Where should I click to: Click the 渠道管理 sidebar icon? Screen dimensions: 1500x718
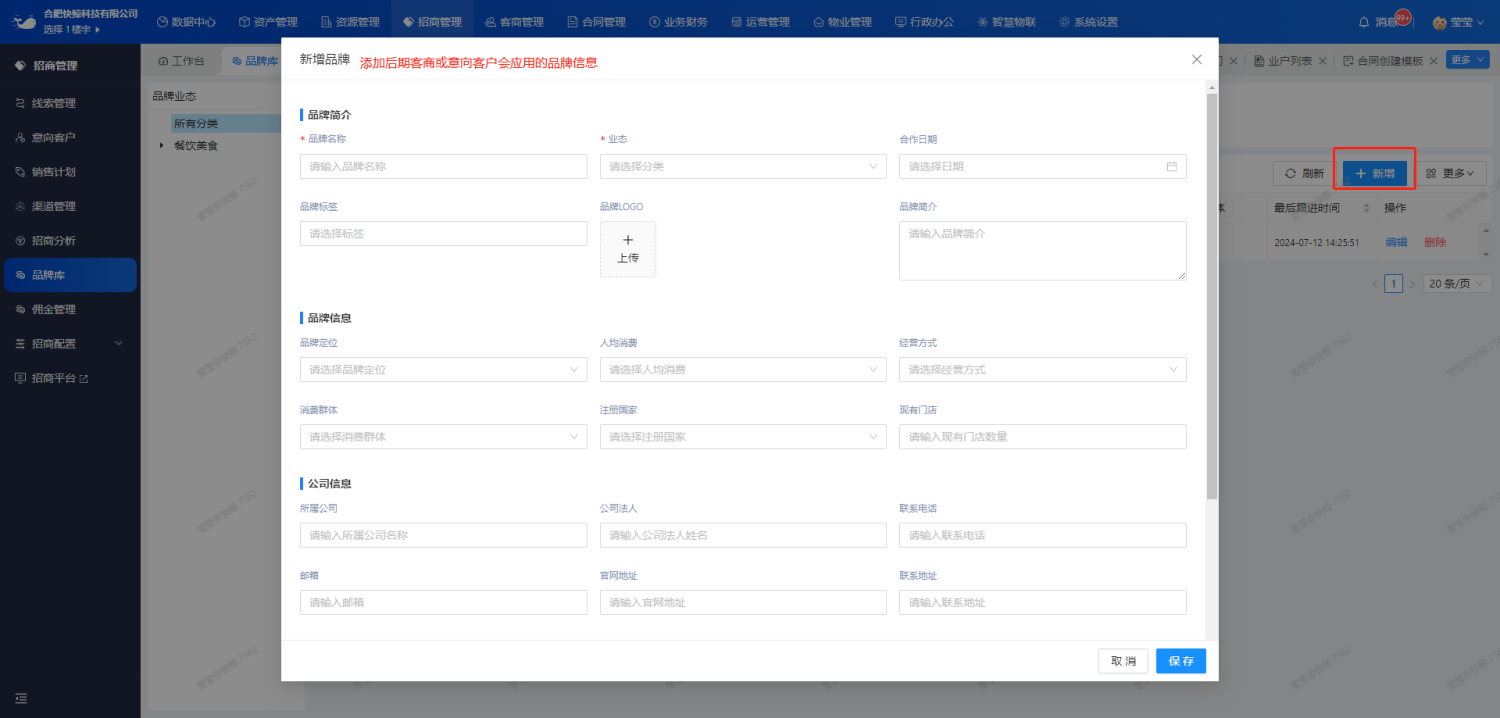click(21, 206)
